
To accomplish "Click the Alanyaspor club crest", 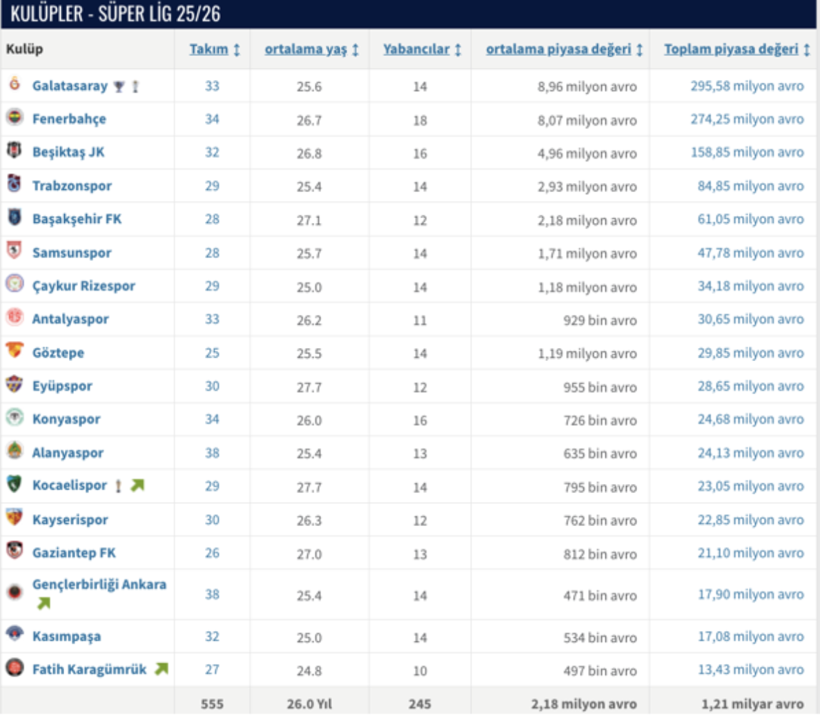I will tap(15, 450).
